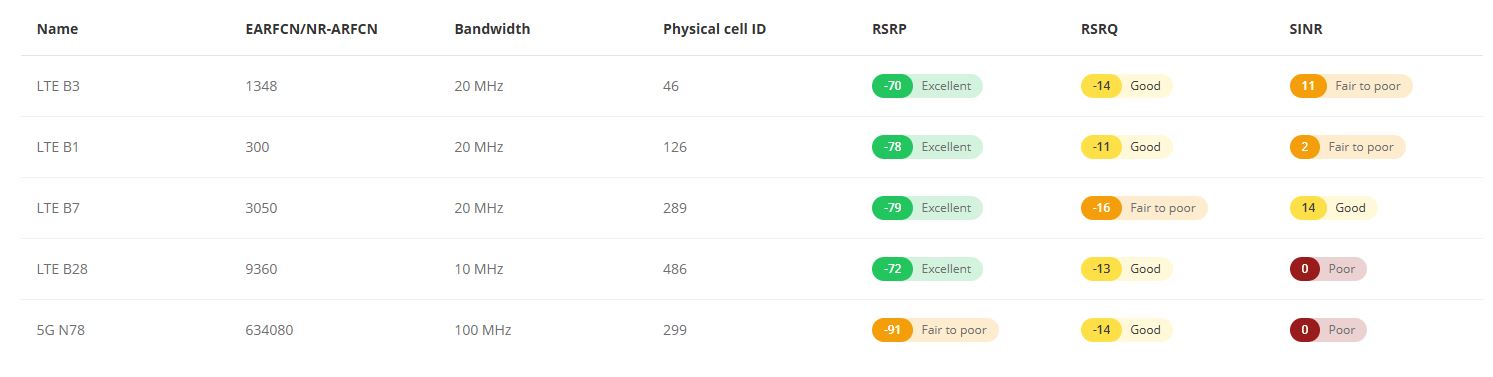Click the Bandwidth column header
This screenshot has width=1493, height=377.
click(492, 29)
